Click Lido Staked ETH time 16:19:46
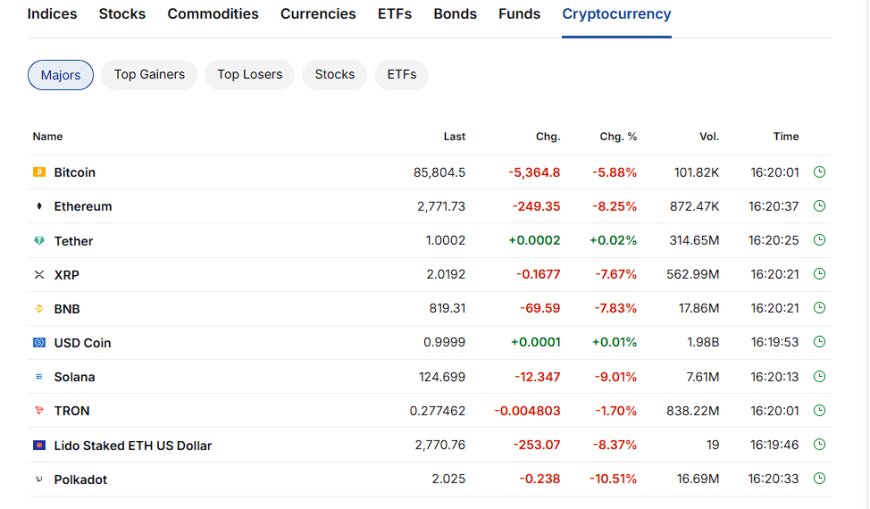This screenshot has height=509, width=870. (775, 445)
